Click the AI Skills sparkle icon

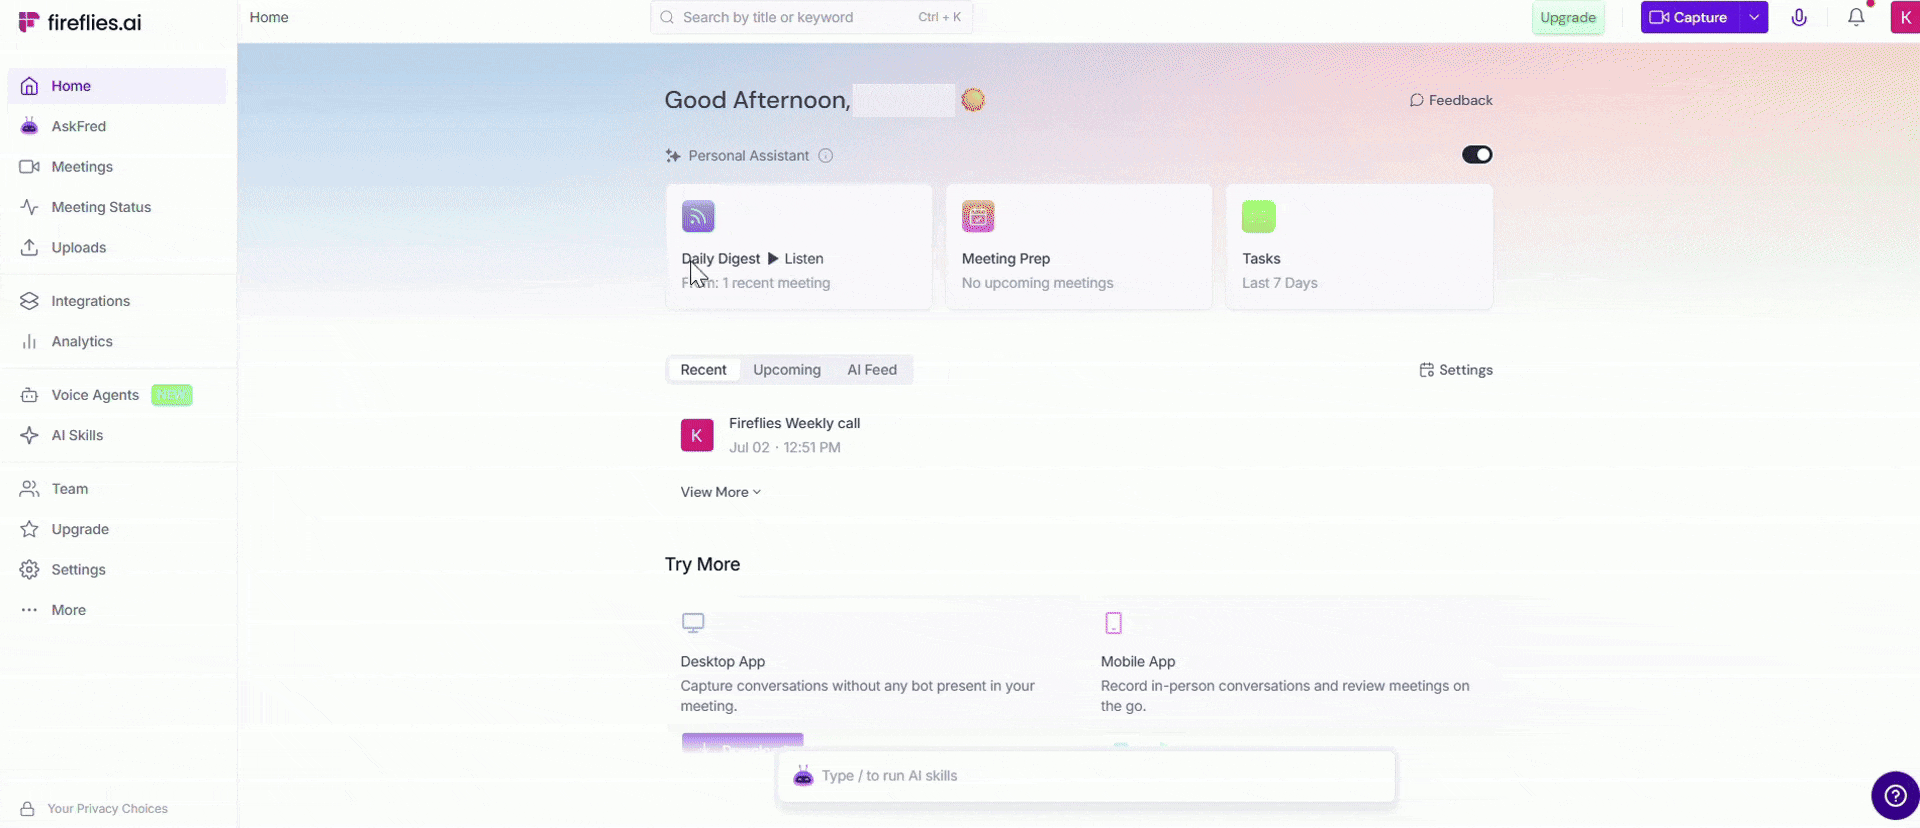pyautogui.click(x=30, y=435)
